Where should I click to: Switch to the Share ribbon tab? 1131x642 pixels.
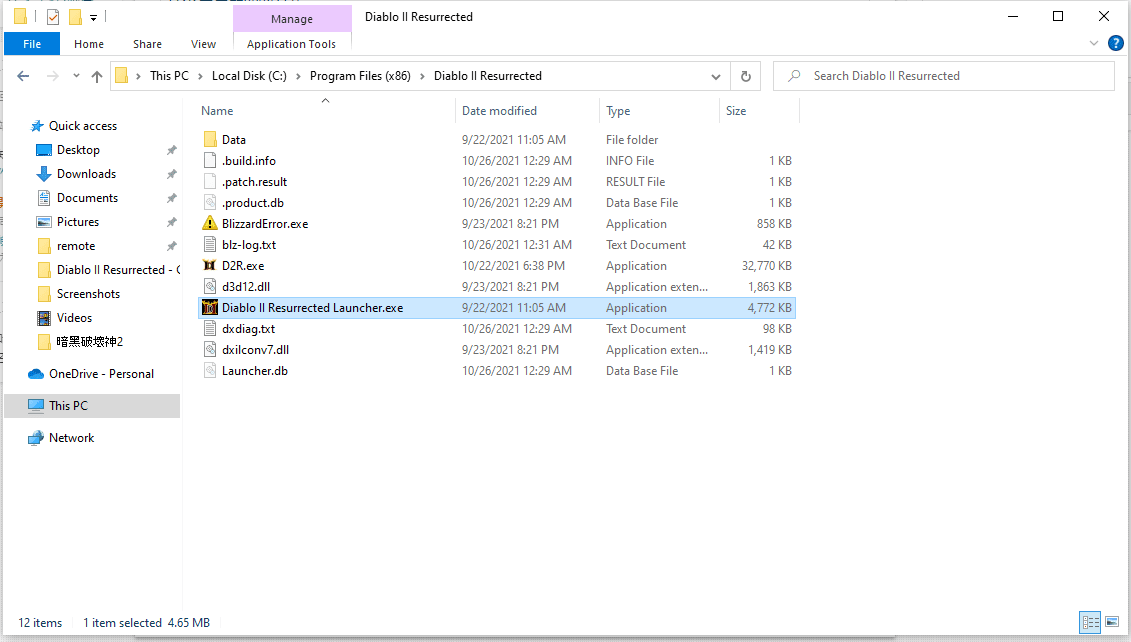click(x=147, y=44)
